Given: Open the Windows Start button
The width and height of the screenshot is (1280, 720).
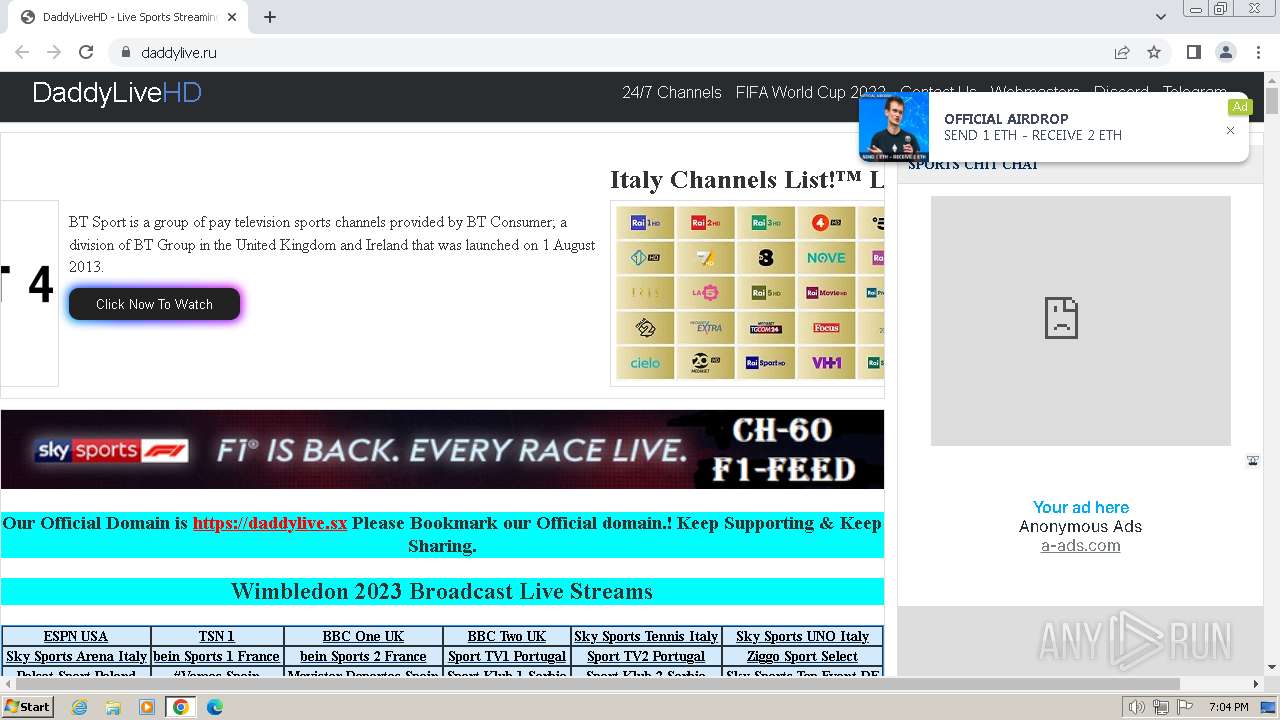Looking at the screenshot, I should pyautogui.click(x=27, y=706).
